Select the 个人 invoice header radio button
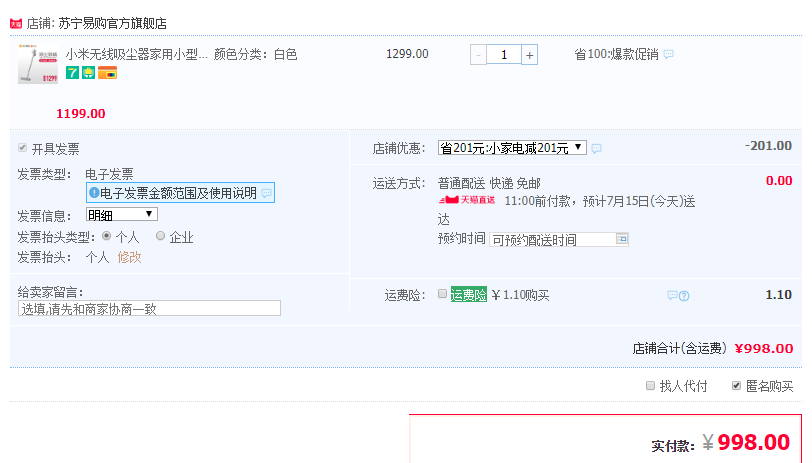The height and width of the screenshot is (463, 812). click(107, 236)
